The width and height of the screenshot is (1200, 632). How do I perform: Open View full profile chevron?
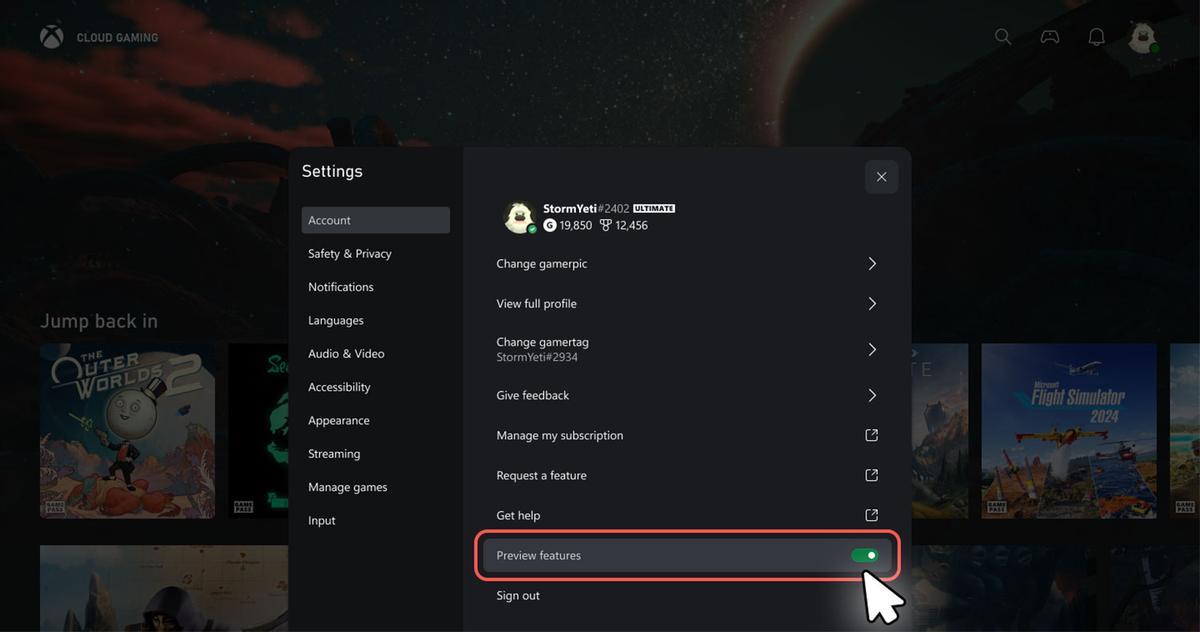(x=872, y=304)
